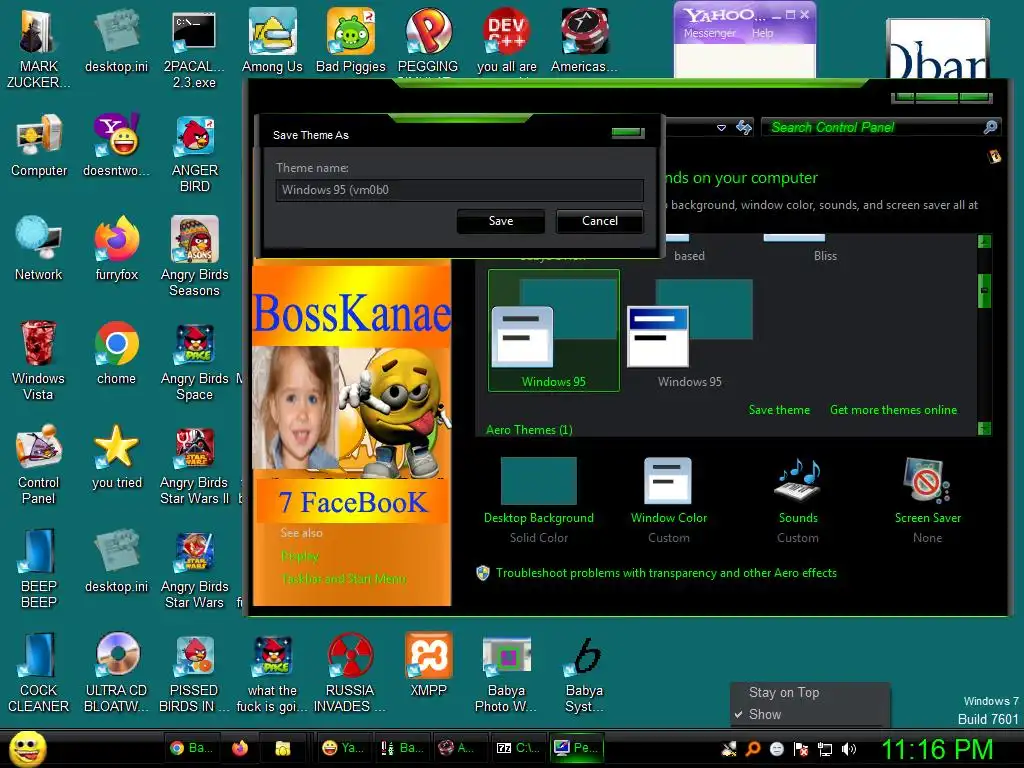This screenshot has width=1024, height=768.
Task: Cancel the Save Theme As dialog
Action: click(600, 221)
